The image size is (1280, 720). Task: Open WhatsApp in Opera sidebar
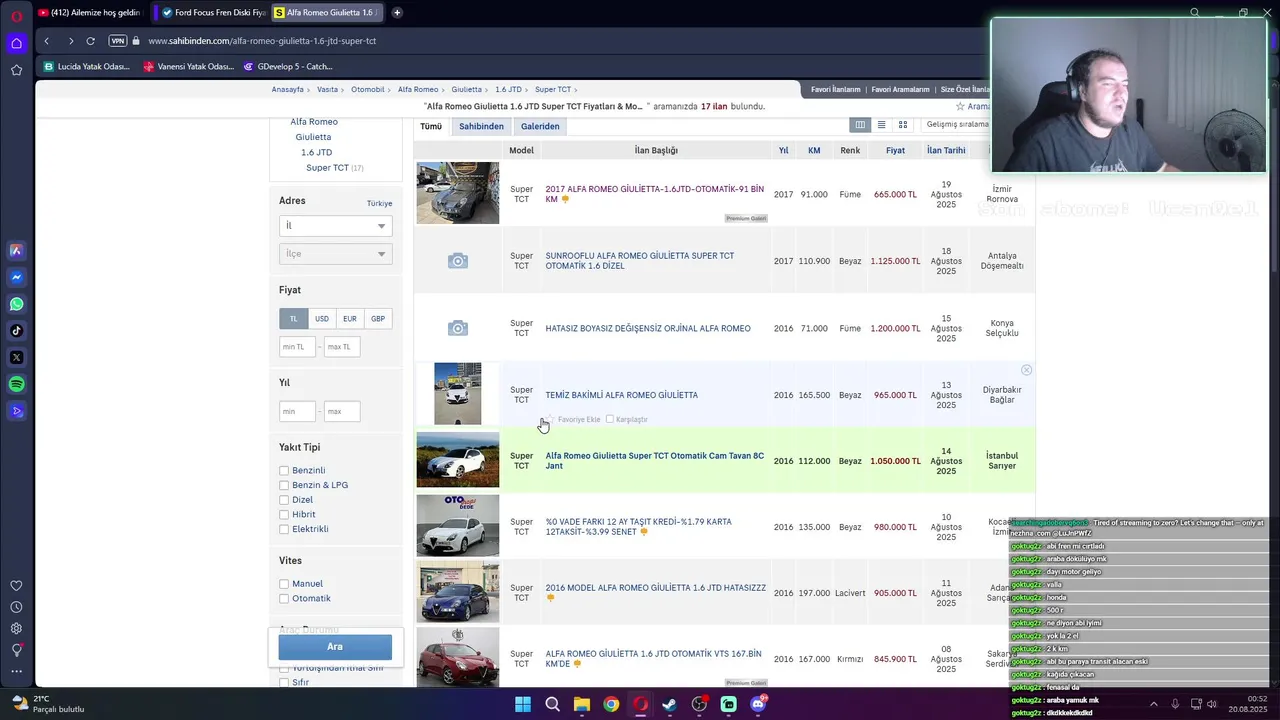click(x=16, y=304)
